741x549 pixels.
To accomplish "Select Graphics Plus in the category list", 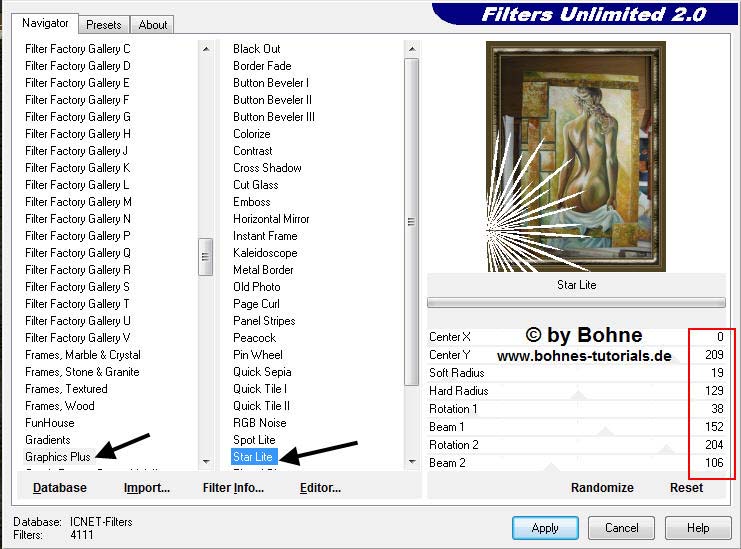I will [58, 457].
